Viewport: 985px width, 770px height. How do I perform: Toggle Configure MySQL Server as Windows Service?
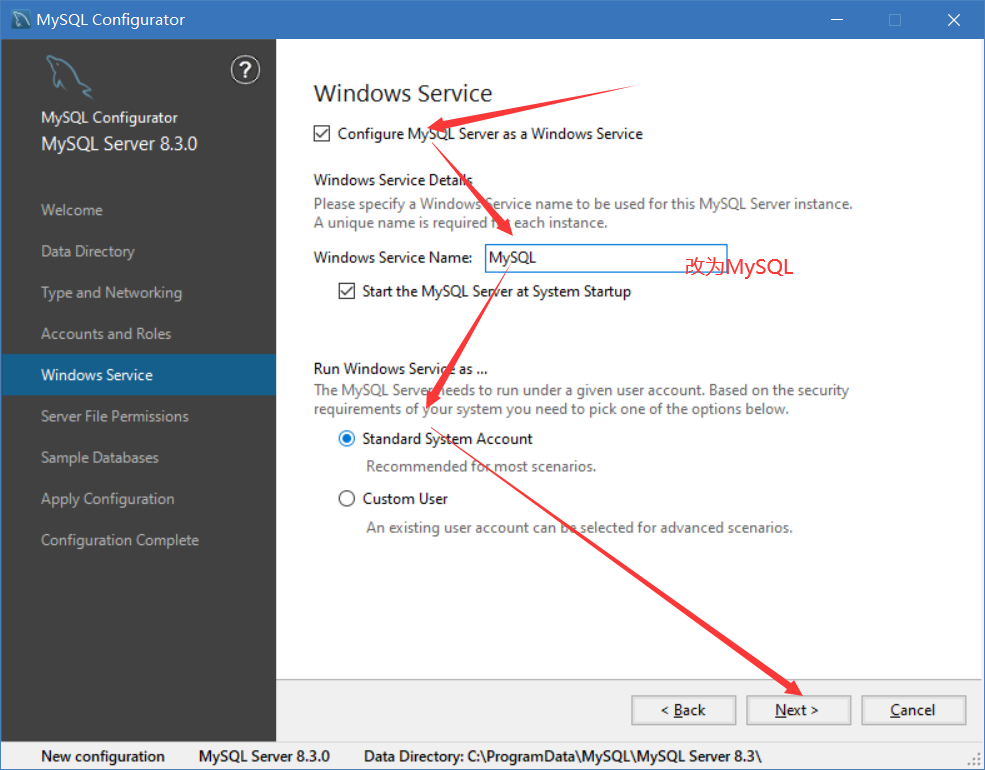point(322,134)
